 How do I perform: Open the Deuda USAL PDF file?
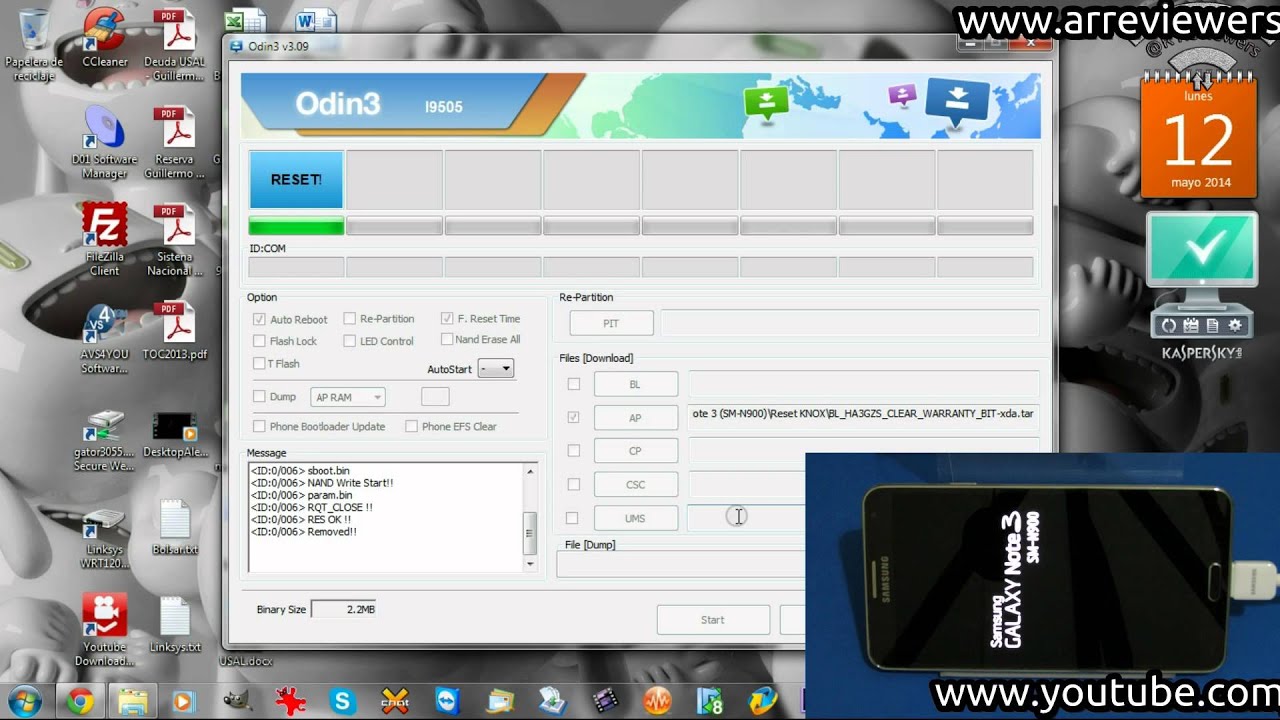pyautogui.click(x=174, y=45)
